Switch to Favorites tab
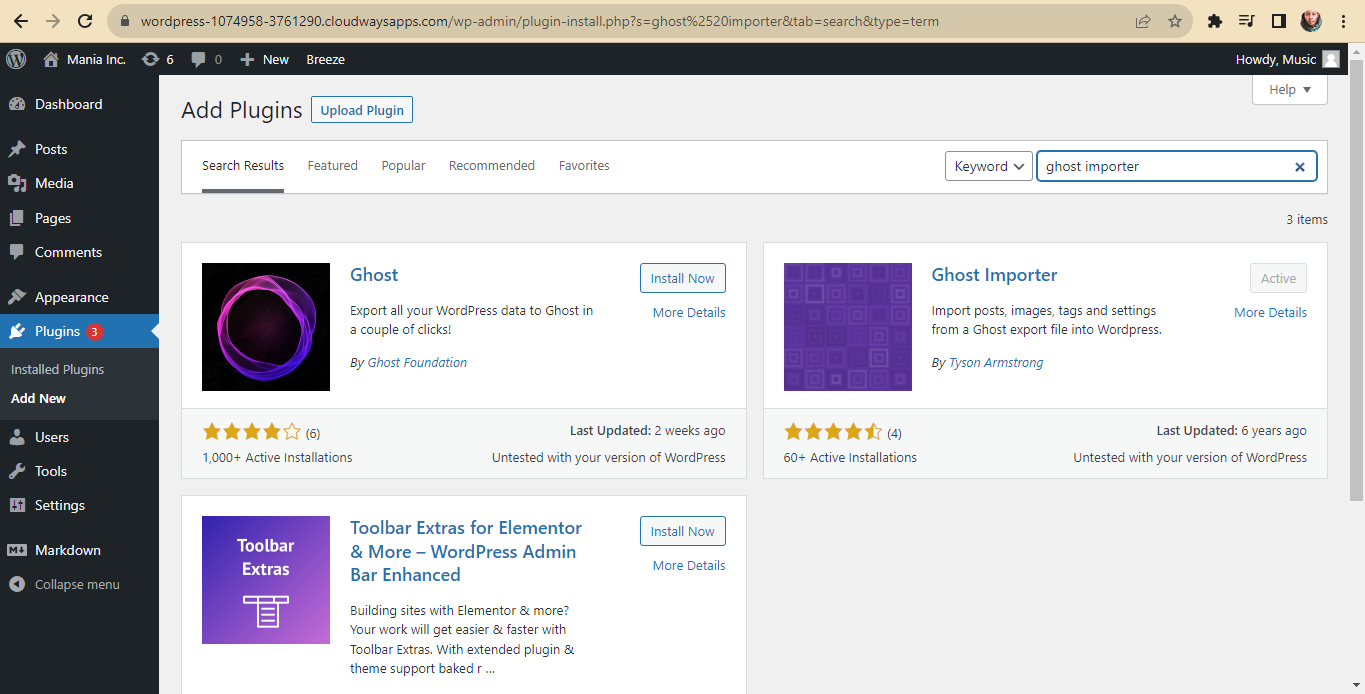The image size is (1365, 694). [x=584, y=166]
